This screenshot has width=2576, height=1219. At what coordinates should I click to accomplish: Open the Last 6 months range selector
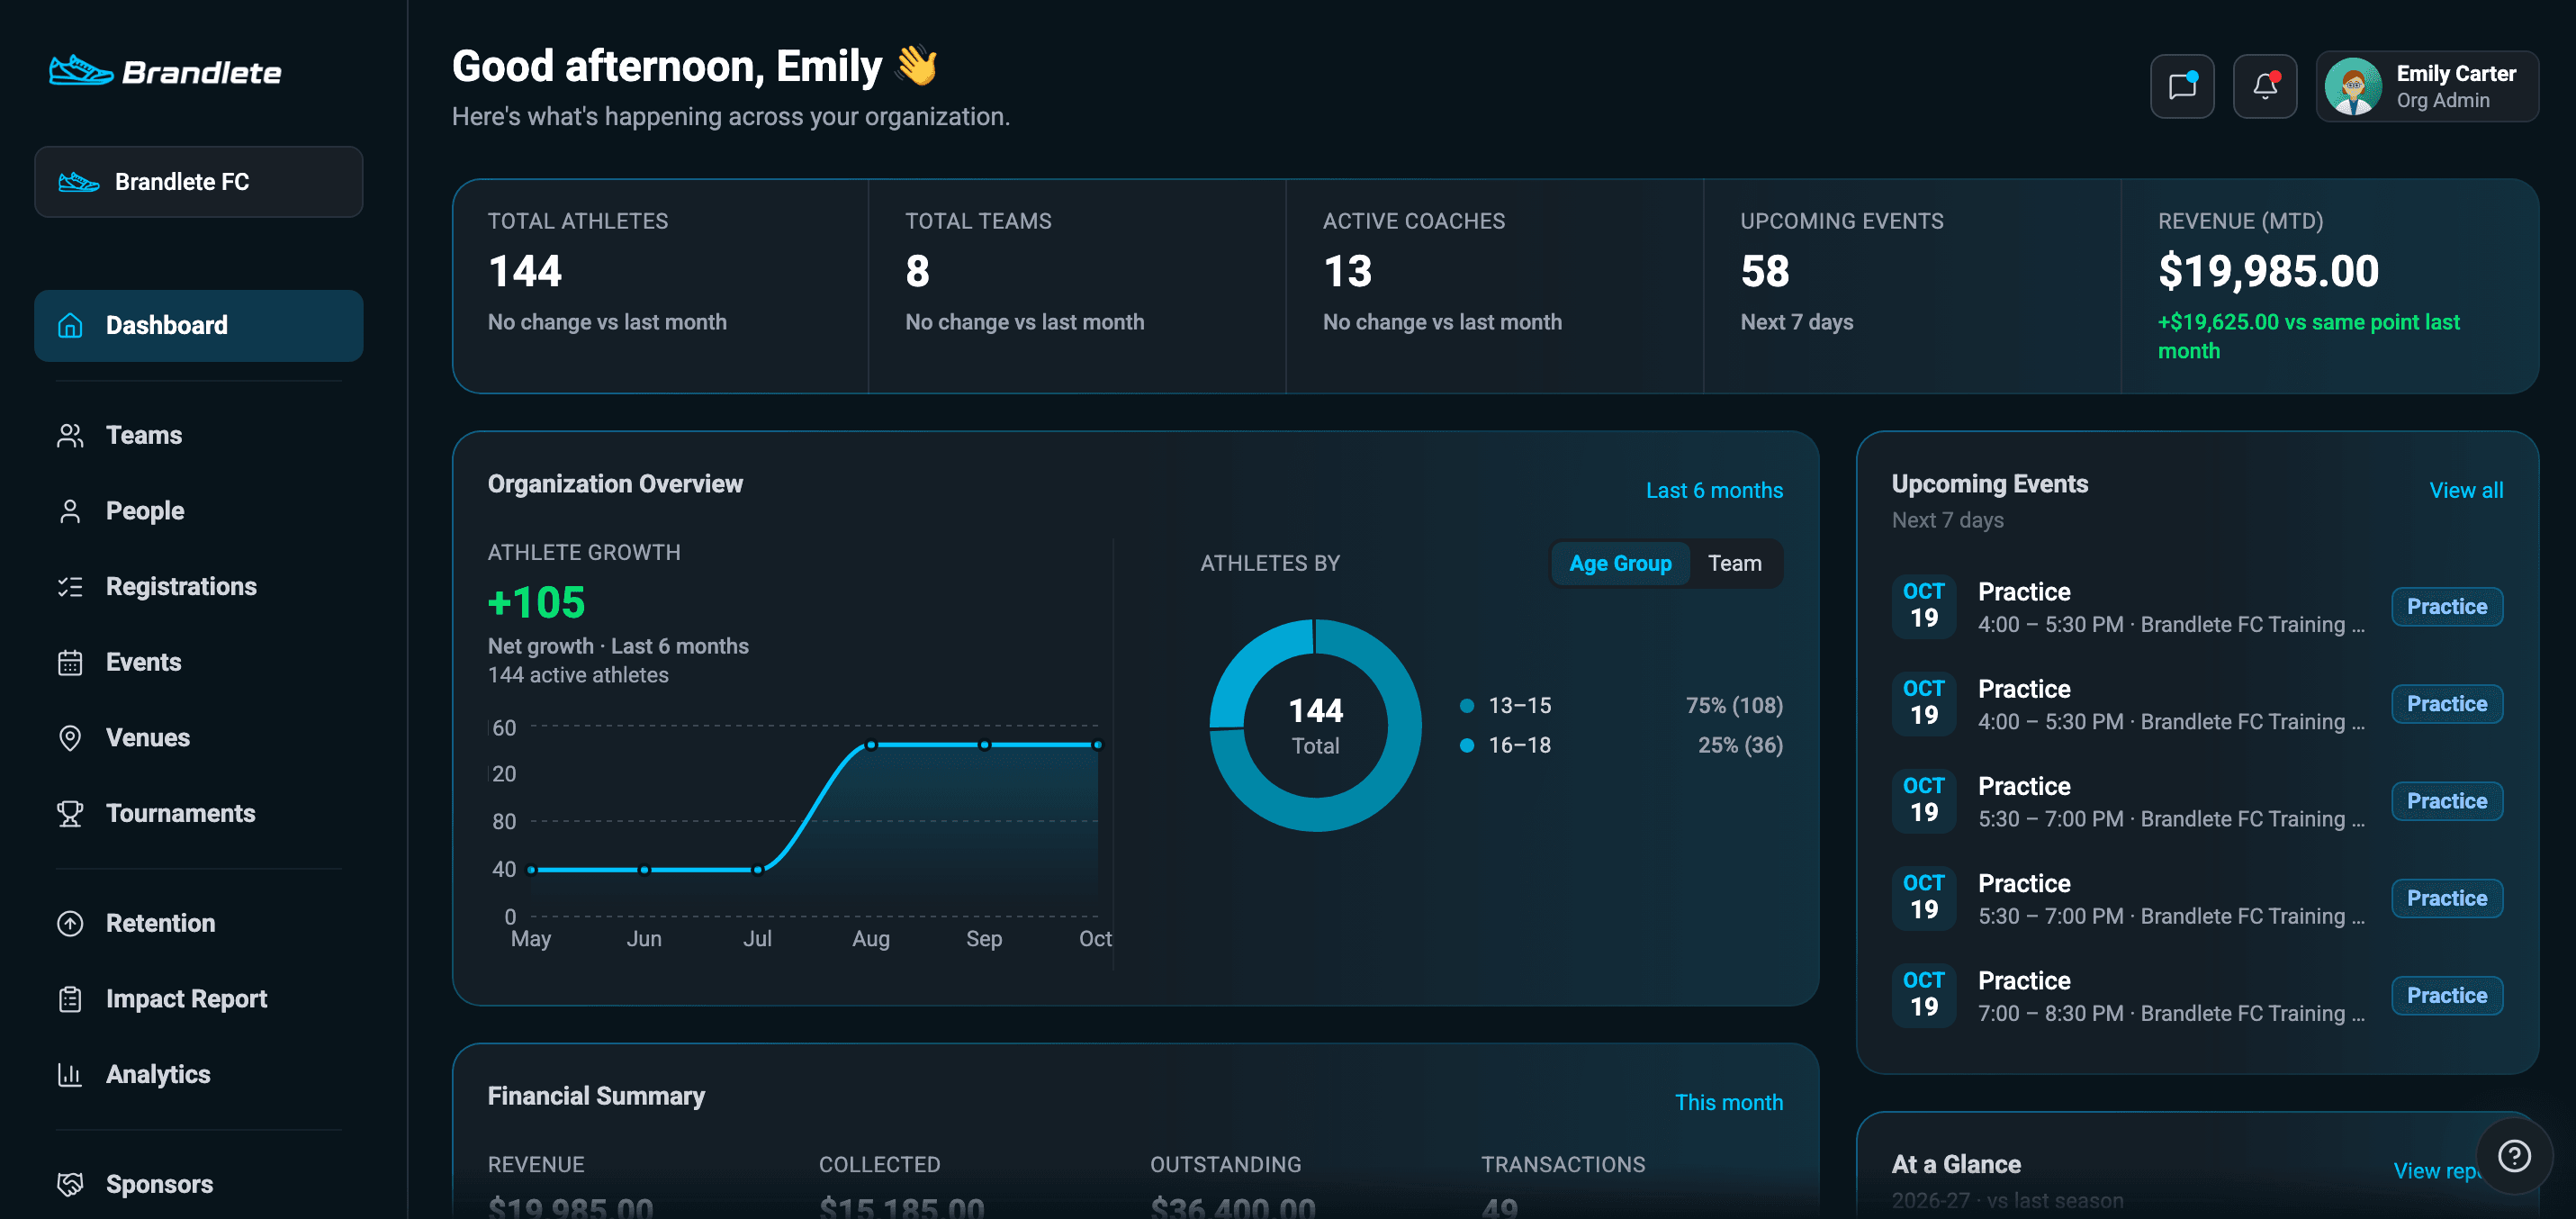coord(1714,490)
